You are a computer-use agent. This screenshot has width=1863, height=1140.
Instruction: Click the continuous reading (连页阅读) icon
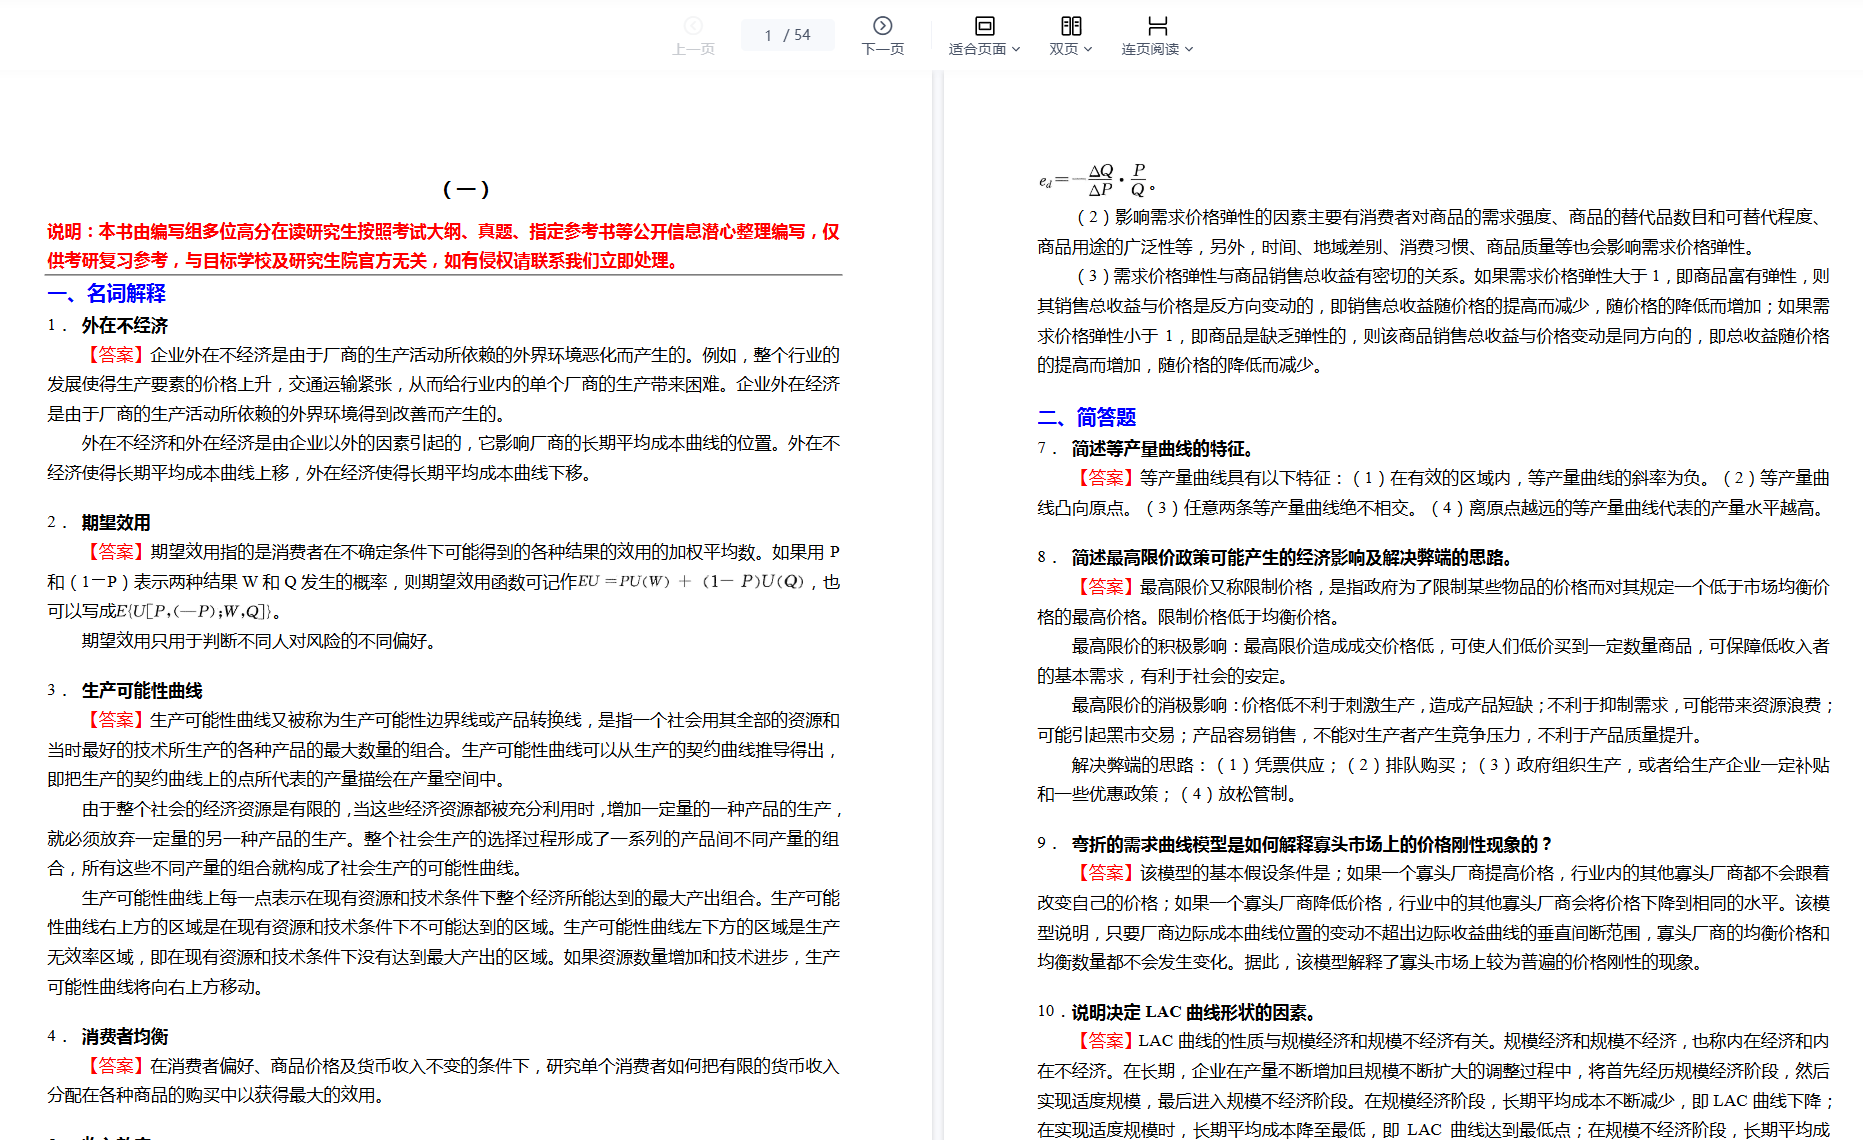[1157, 26]
